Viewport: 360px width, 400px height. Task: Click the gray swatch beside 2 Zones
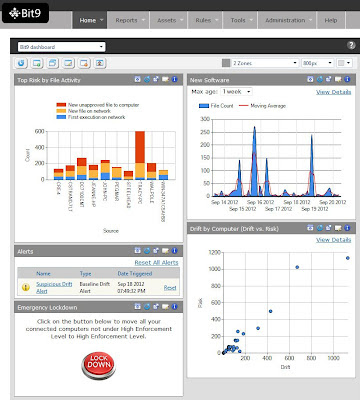(x=226, y=63)
